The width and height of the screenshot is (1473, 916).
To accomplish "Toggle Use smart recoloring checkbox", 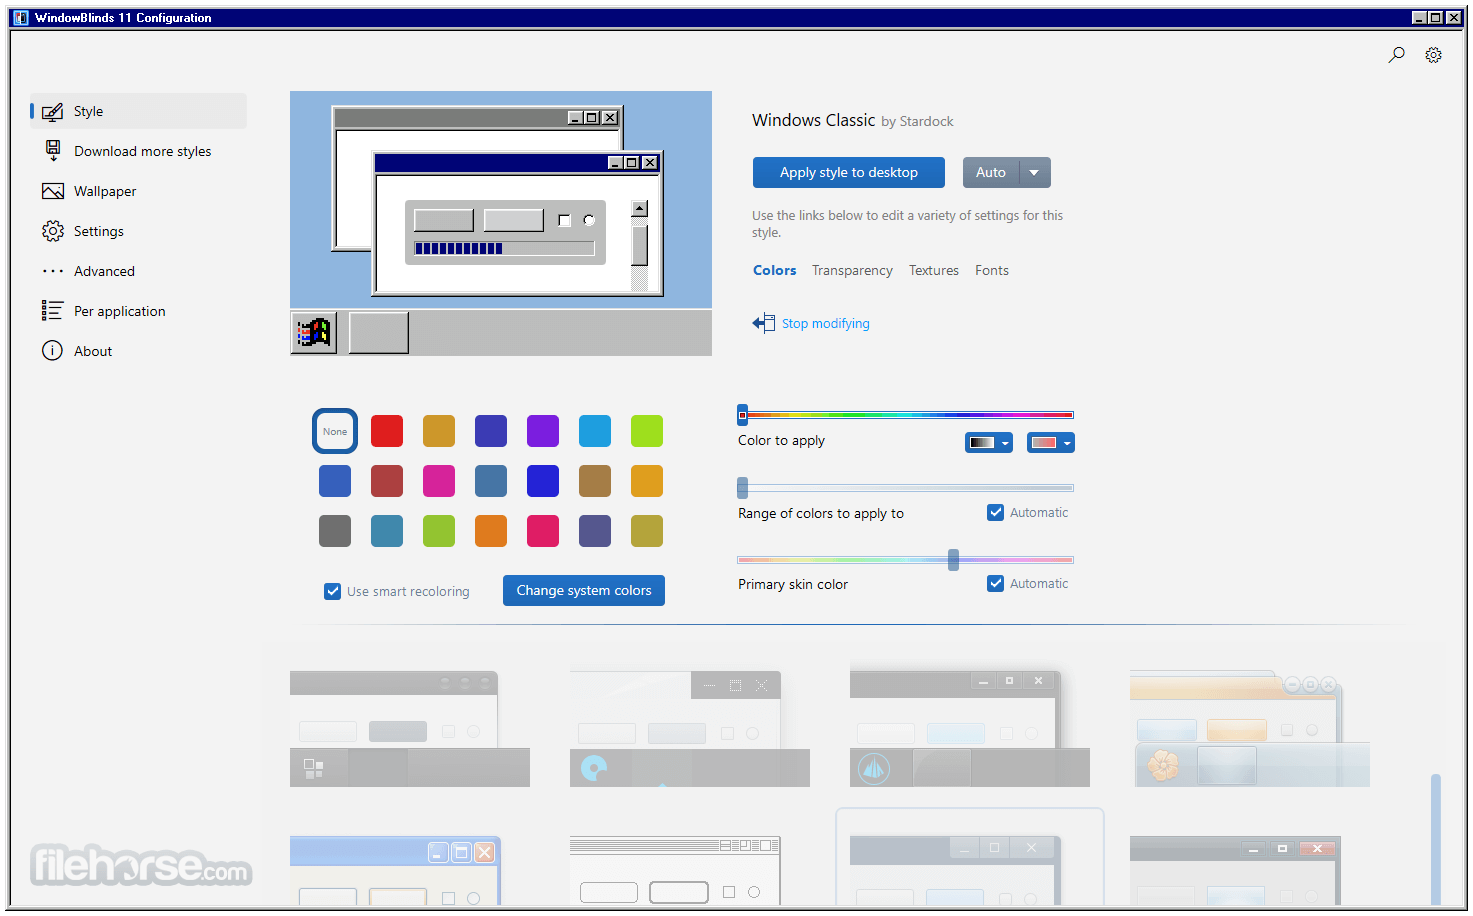I will 333,591.
